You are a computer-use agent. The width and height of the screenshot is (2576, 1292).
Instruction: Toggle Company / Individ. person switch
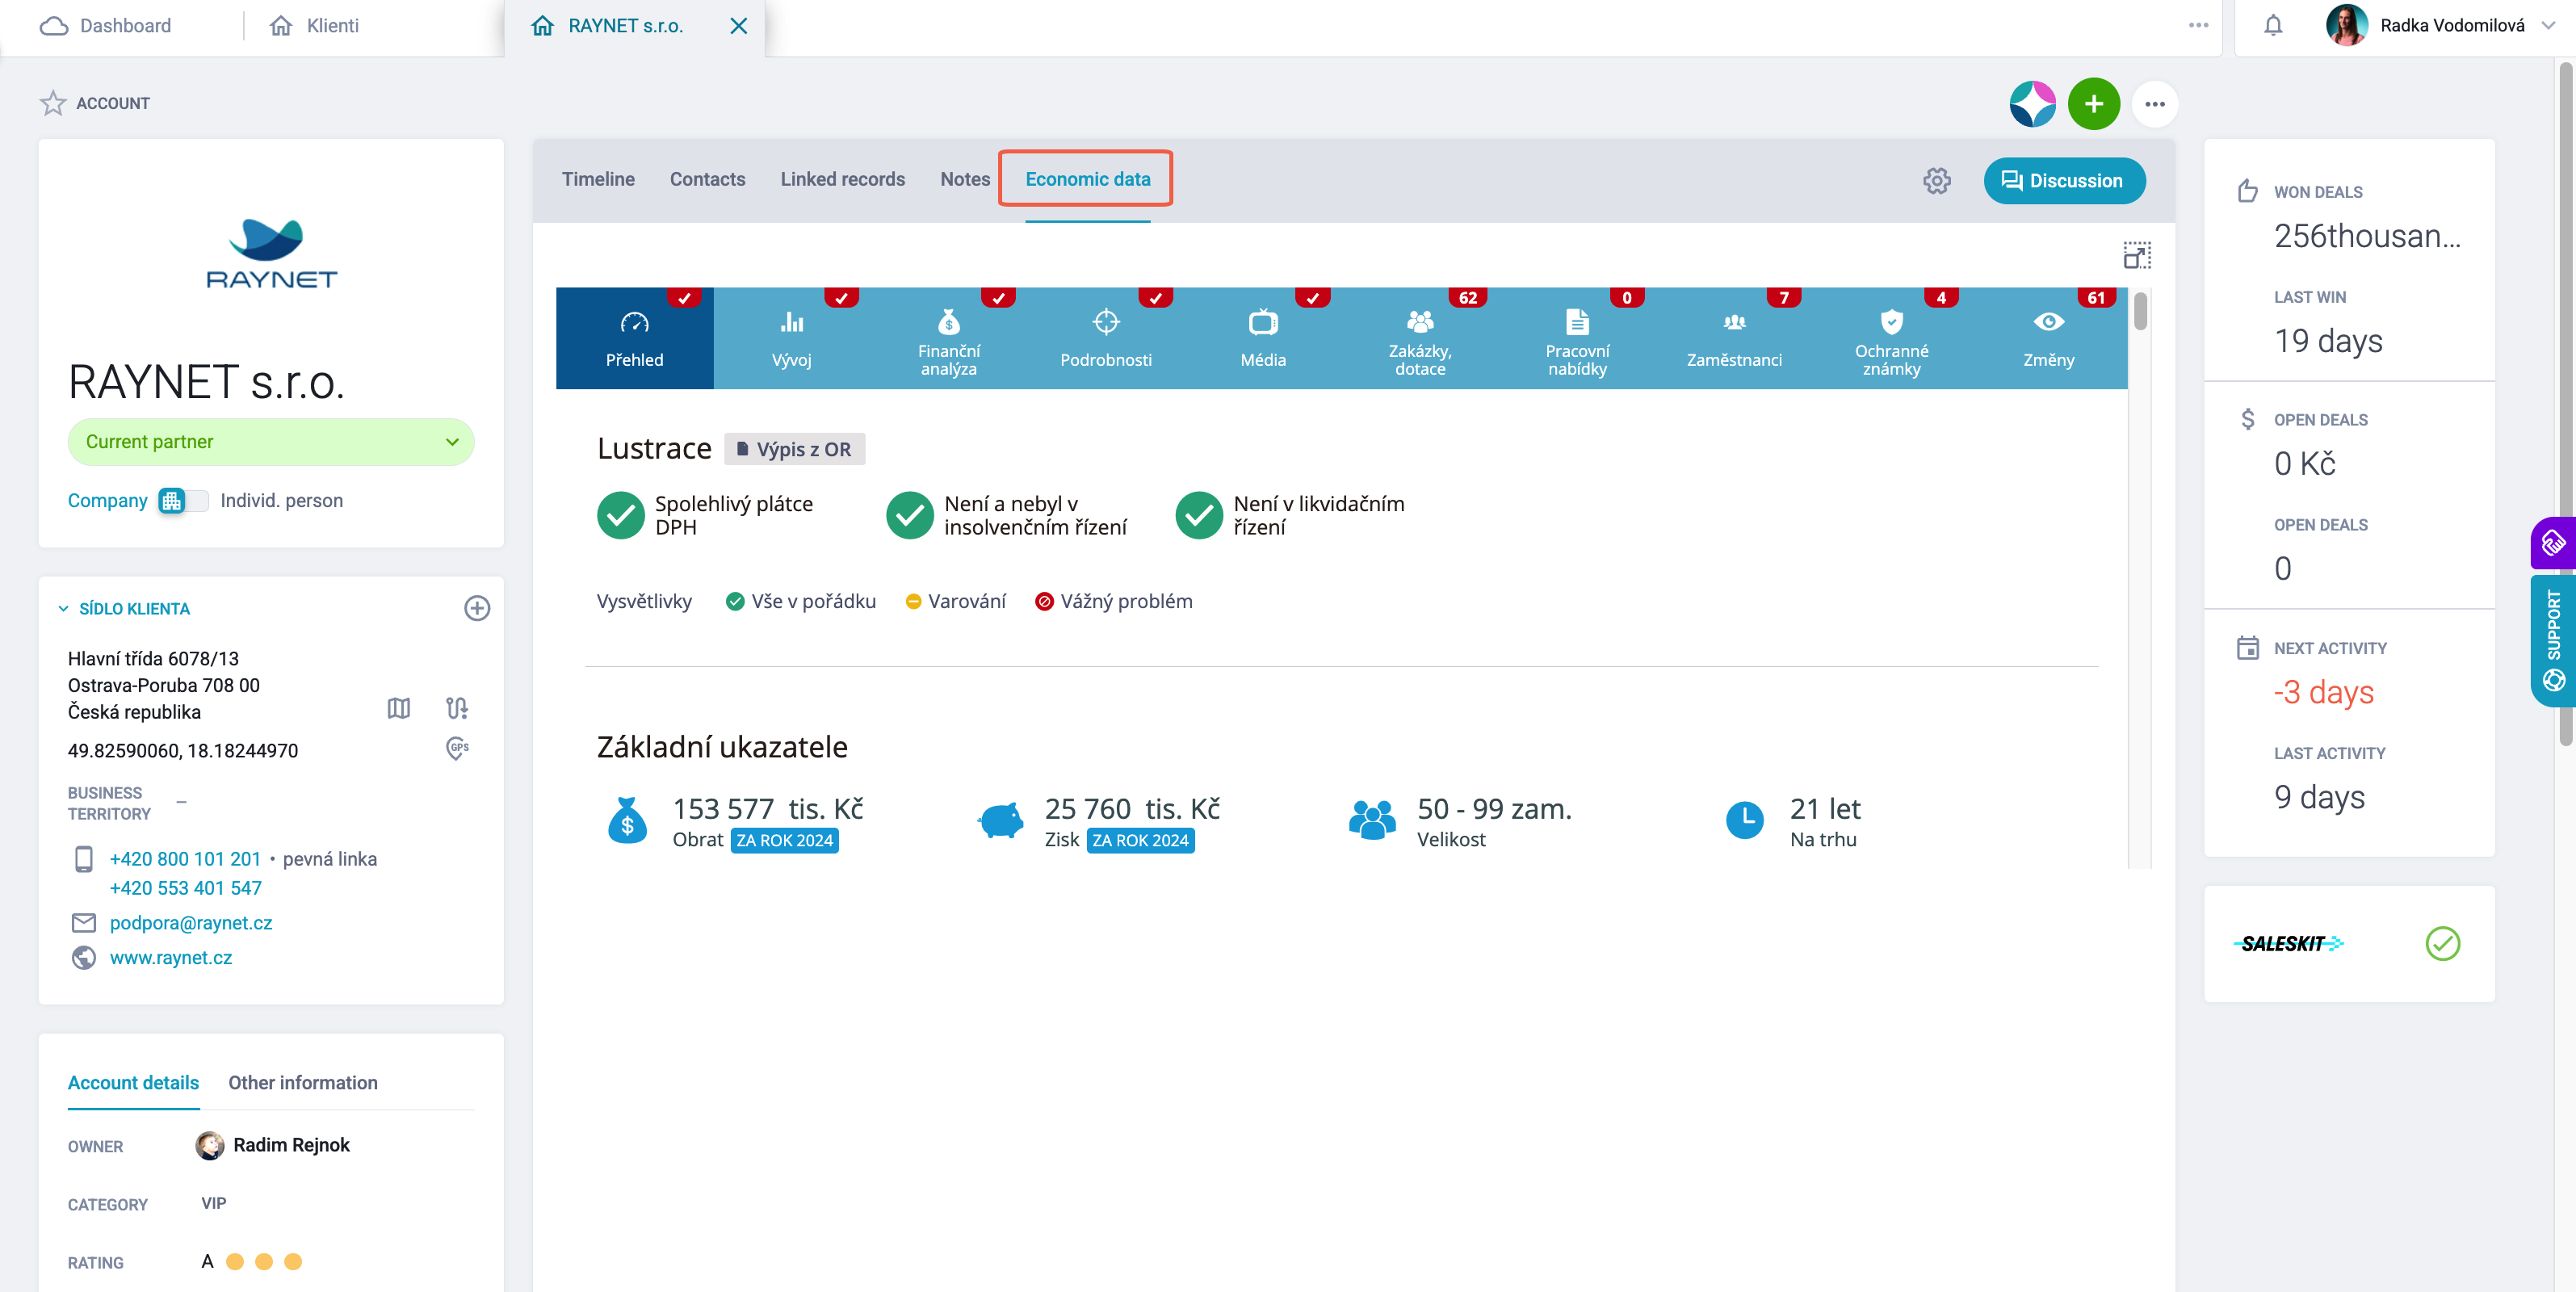click(184, 501)
